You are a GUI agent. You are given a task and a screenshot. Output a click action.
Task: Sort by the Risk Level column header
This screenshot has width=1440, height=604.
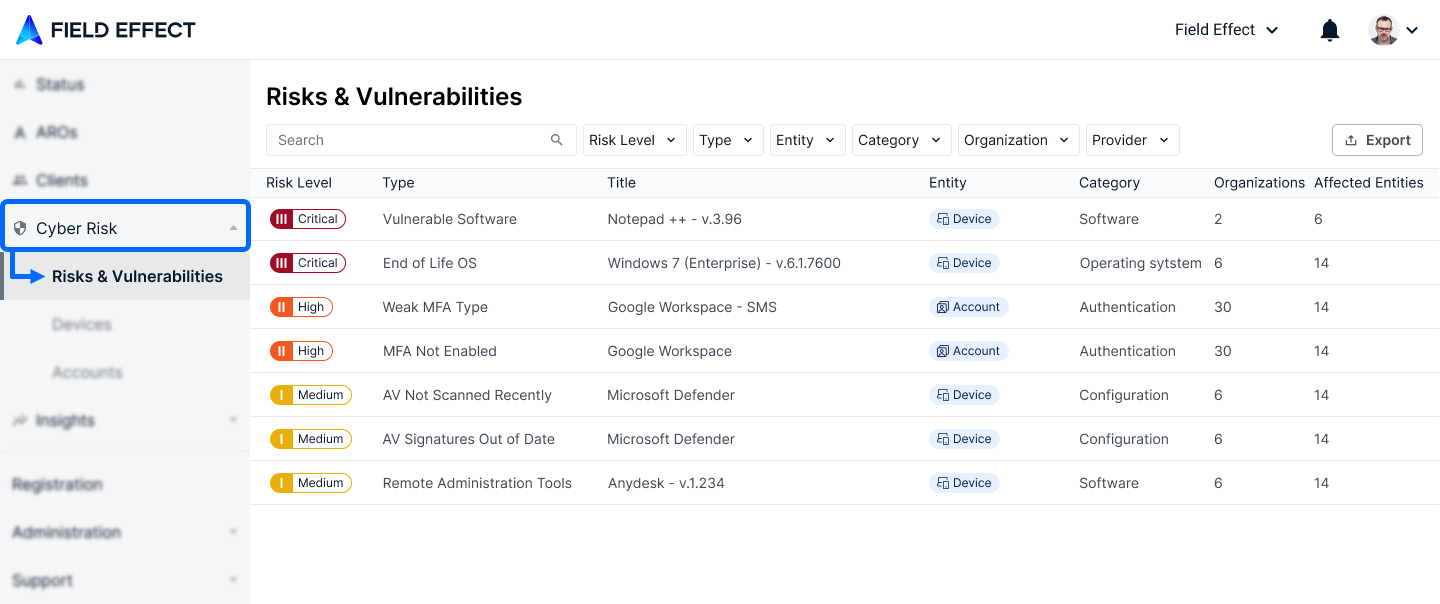tap(299, 183)
